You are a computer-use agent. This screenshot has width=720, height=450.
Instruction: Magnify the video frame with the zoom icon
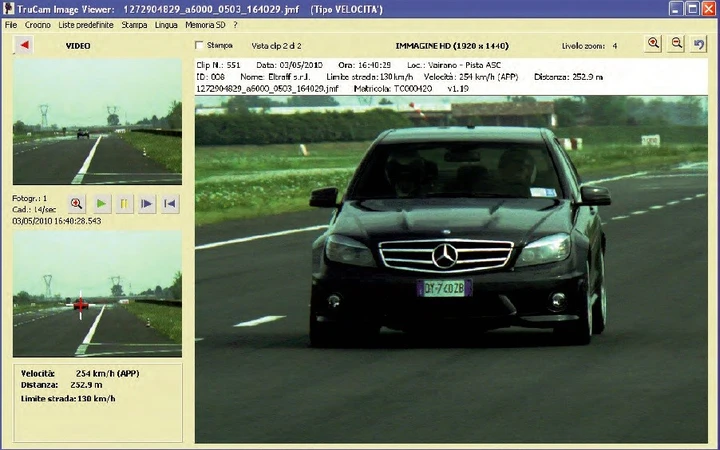pyautogui.click(x=77, y=203)
